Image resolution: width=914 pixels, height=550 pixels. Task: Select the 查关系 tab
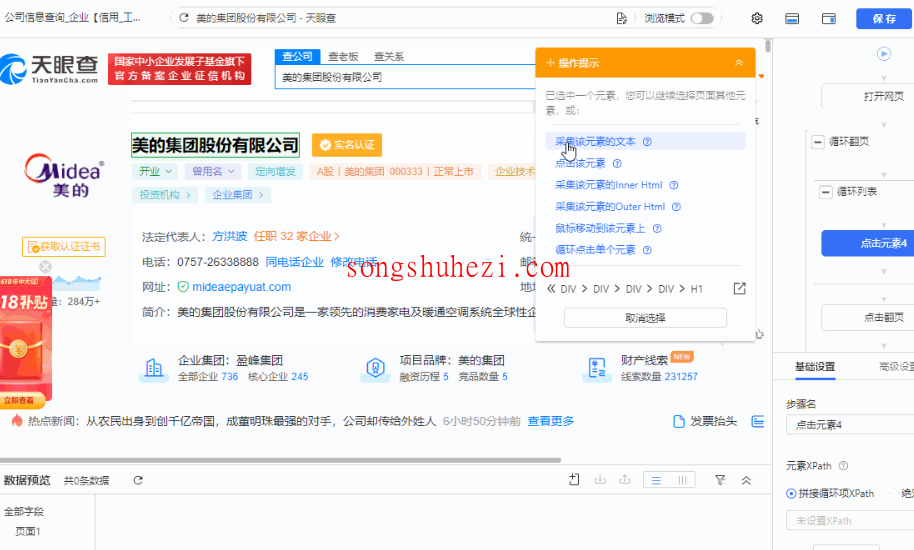pos(389,57)
